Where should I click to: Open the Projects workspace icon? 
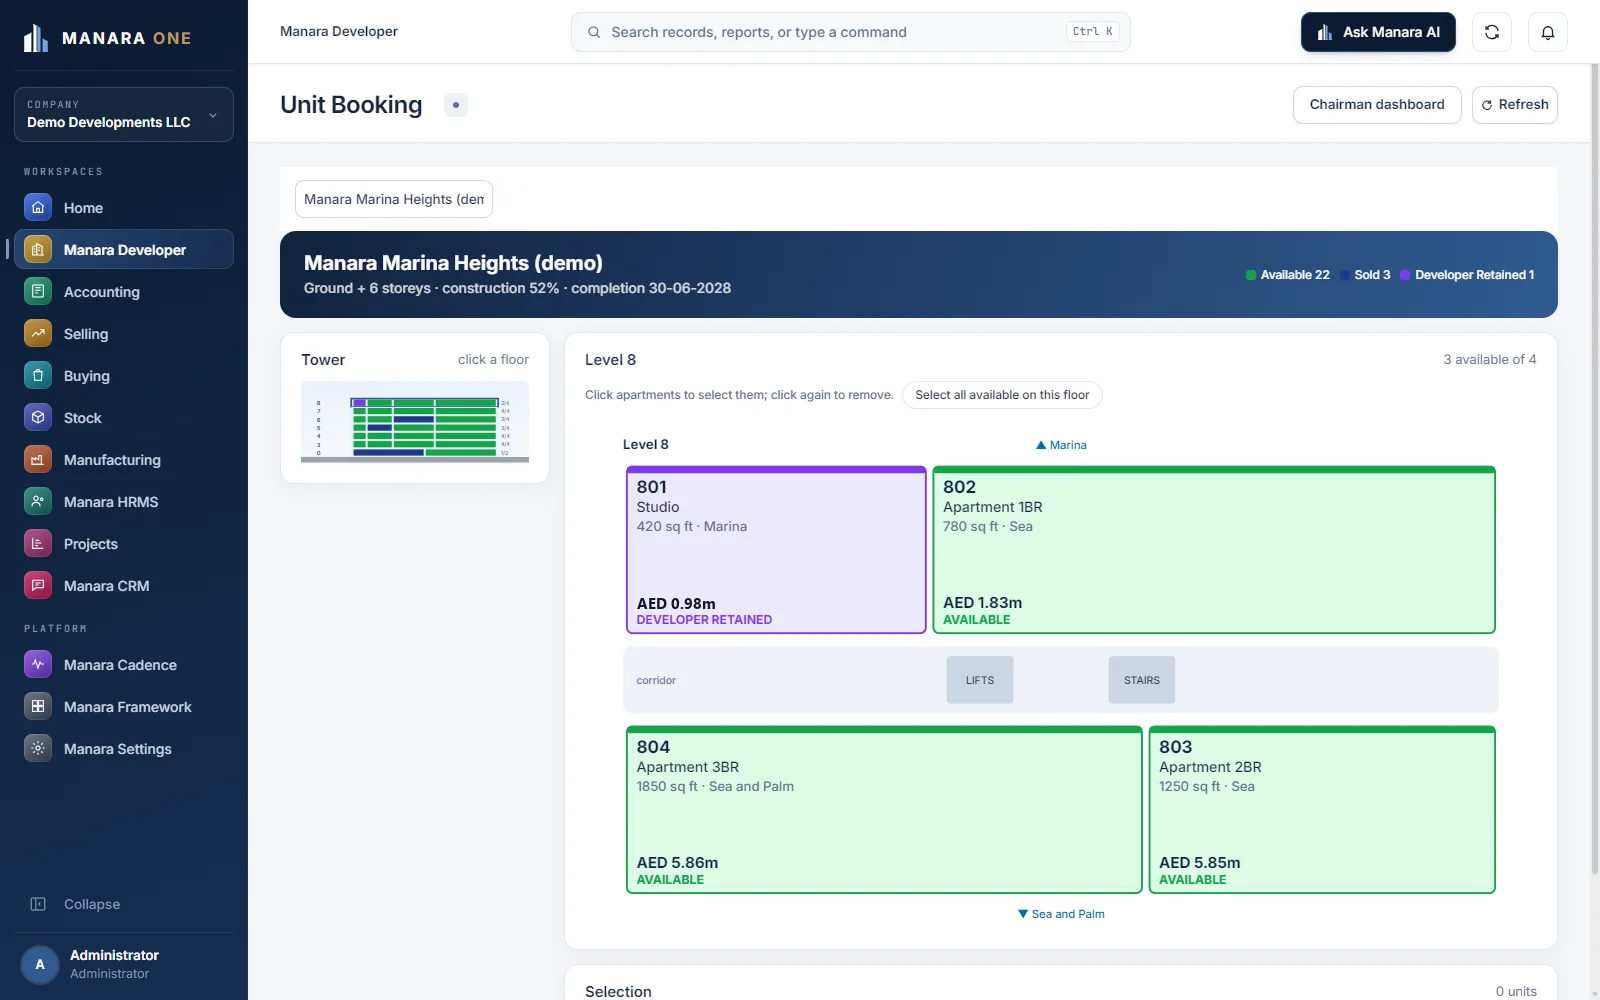[x=38, y=544]
